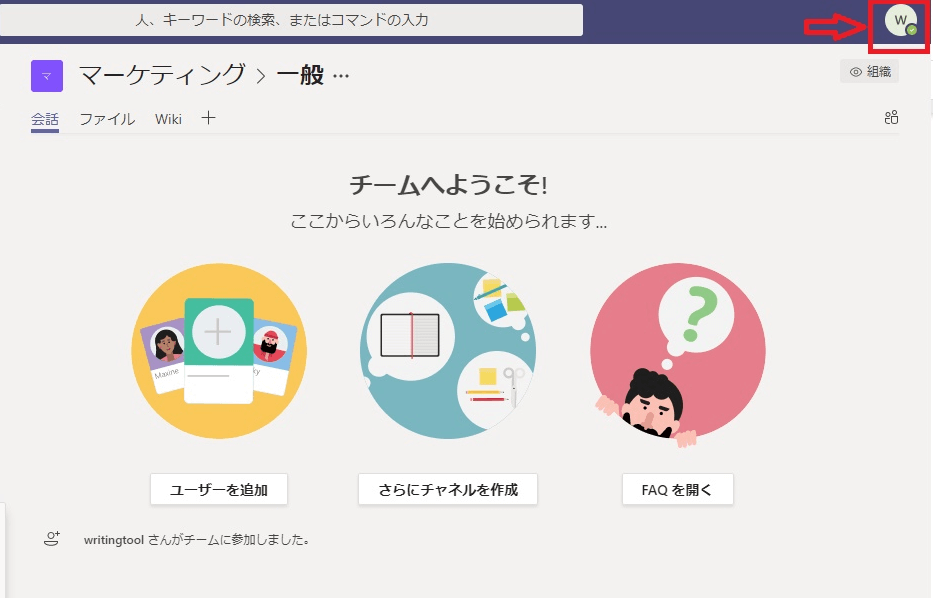Click the question mark FAQ illustration
Viewport: 933px width, 598px height.
point(677,351)
